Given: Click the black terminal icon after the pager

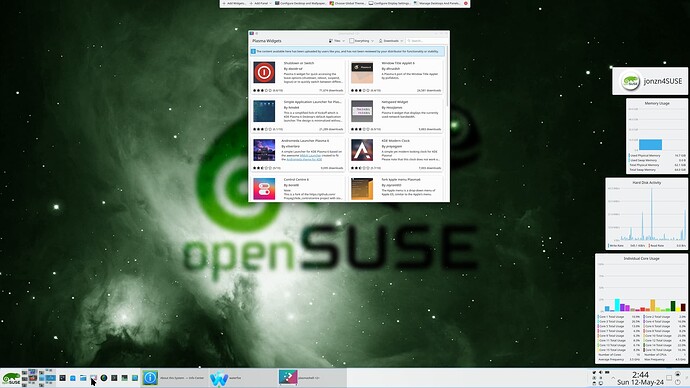Looking at the screenshot, I should click(62, 378).
